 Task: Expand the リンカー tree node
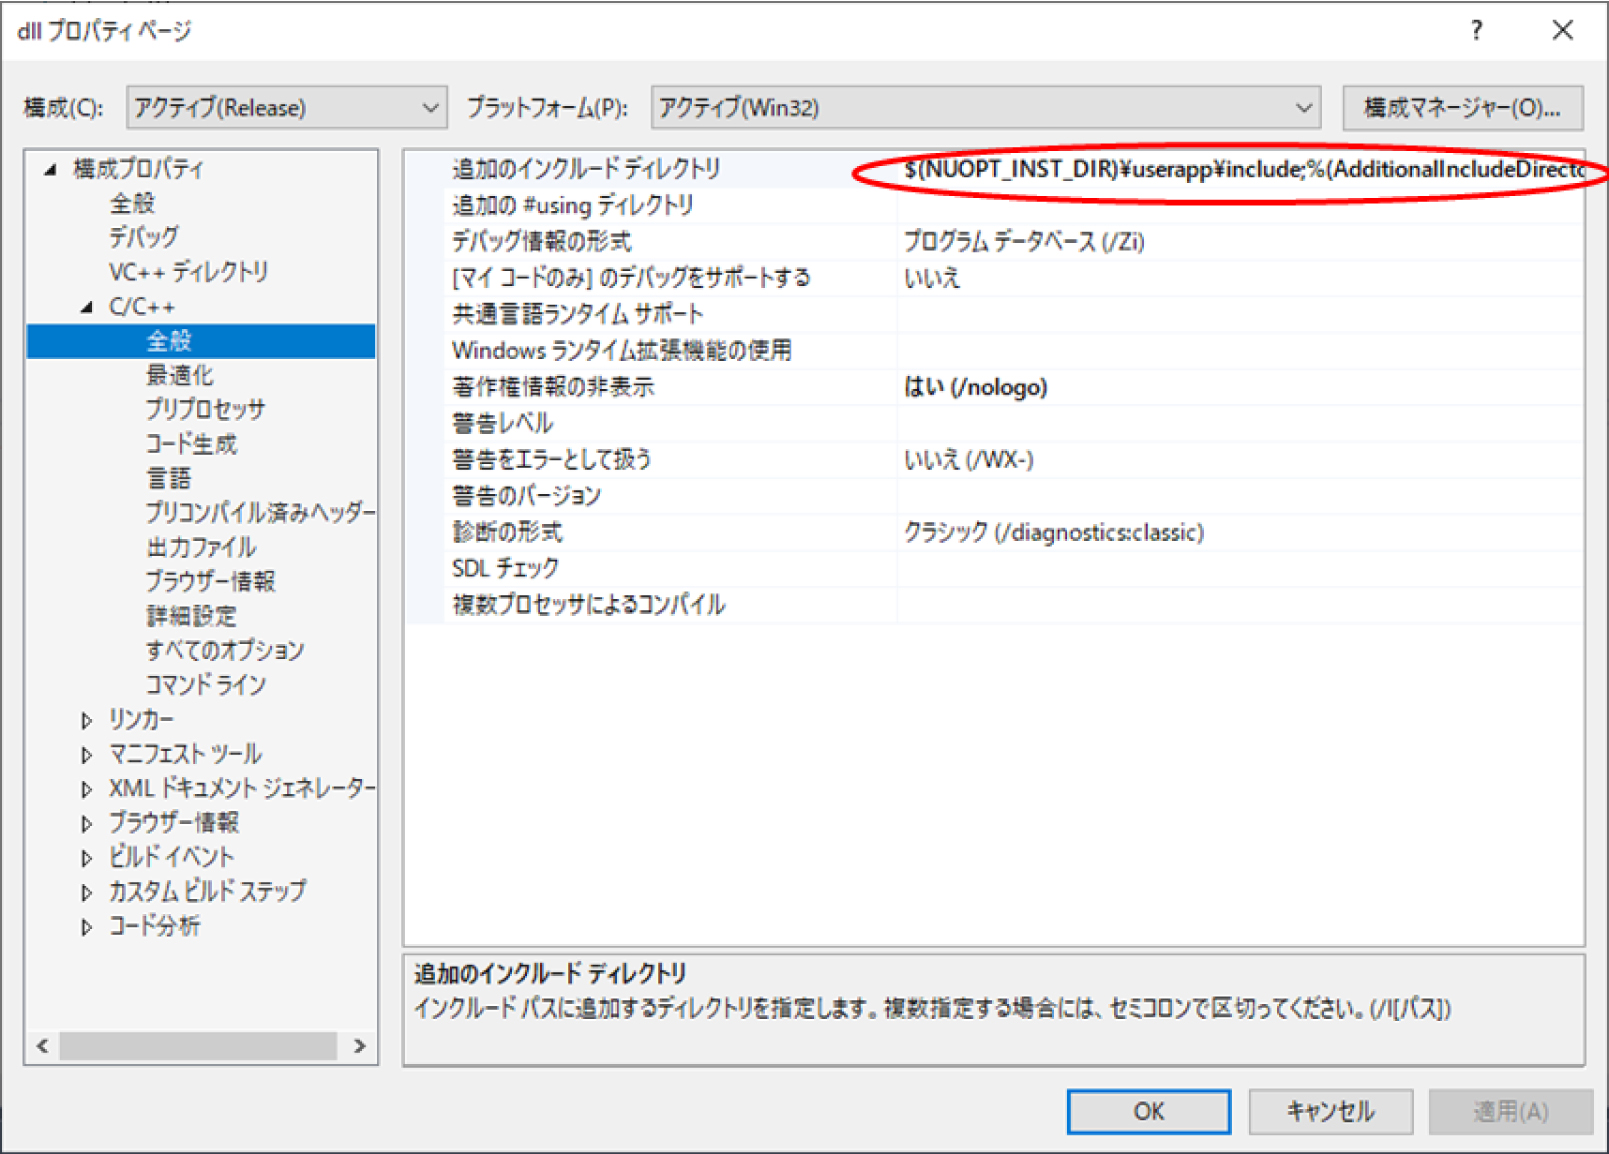point(87,720)
